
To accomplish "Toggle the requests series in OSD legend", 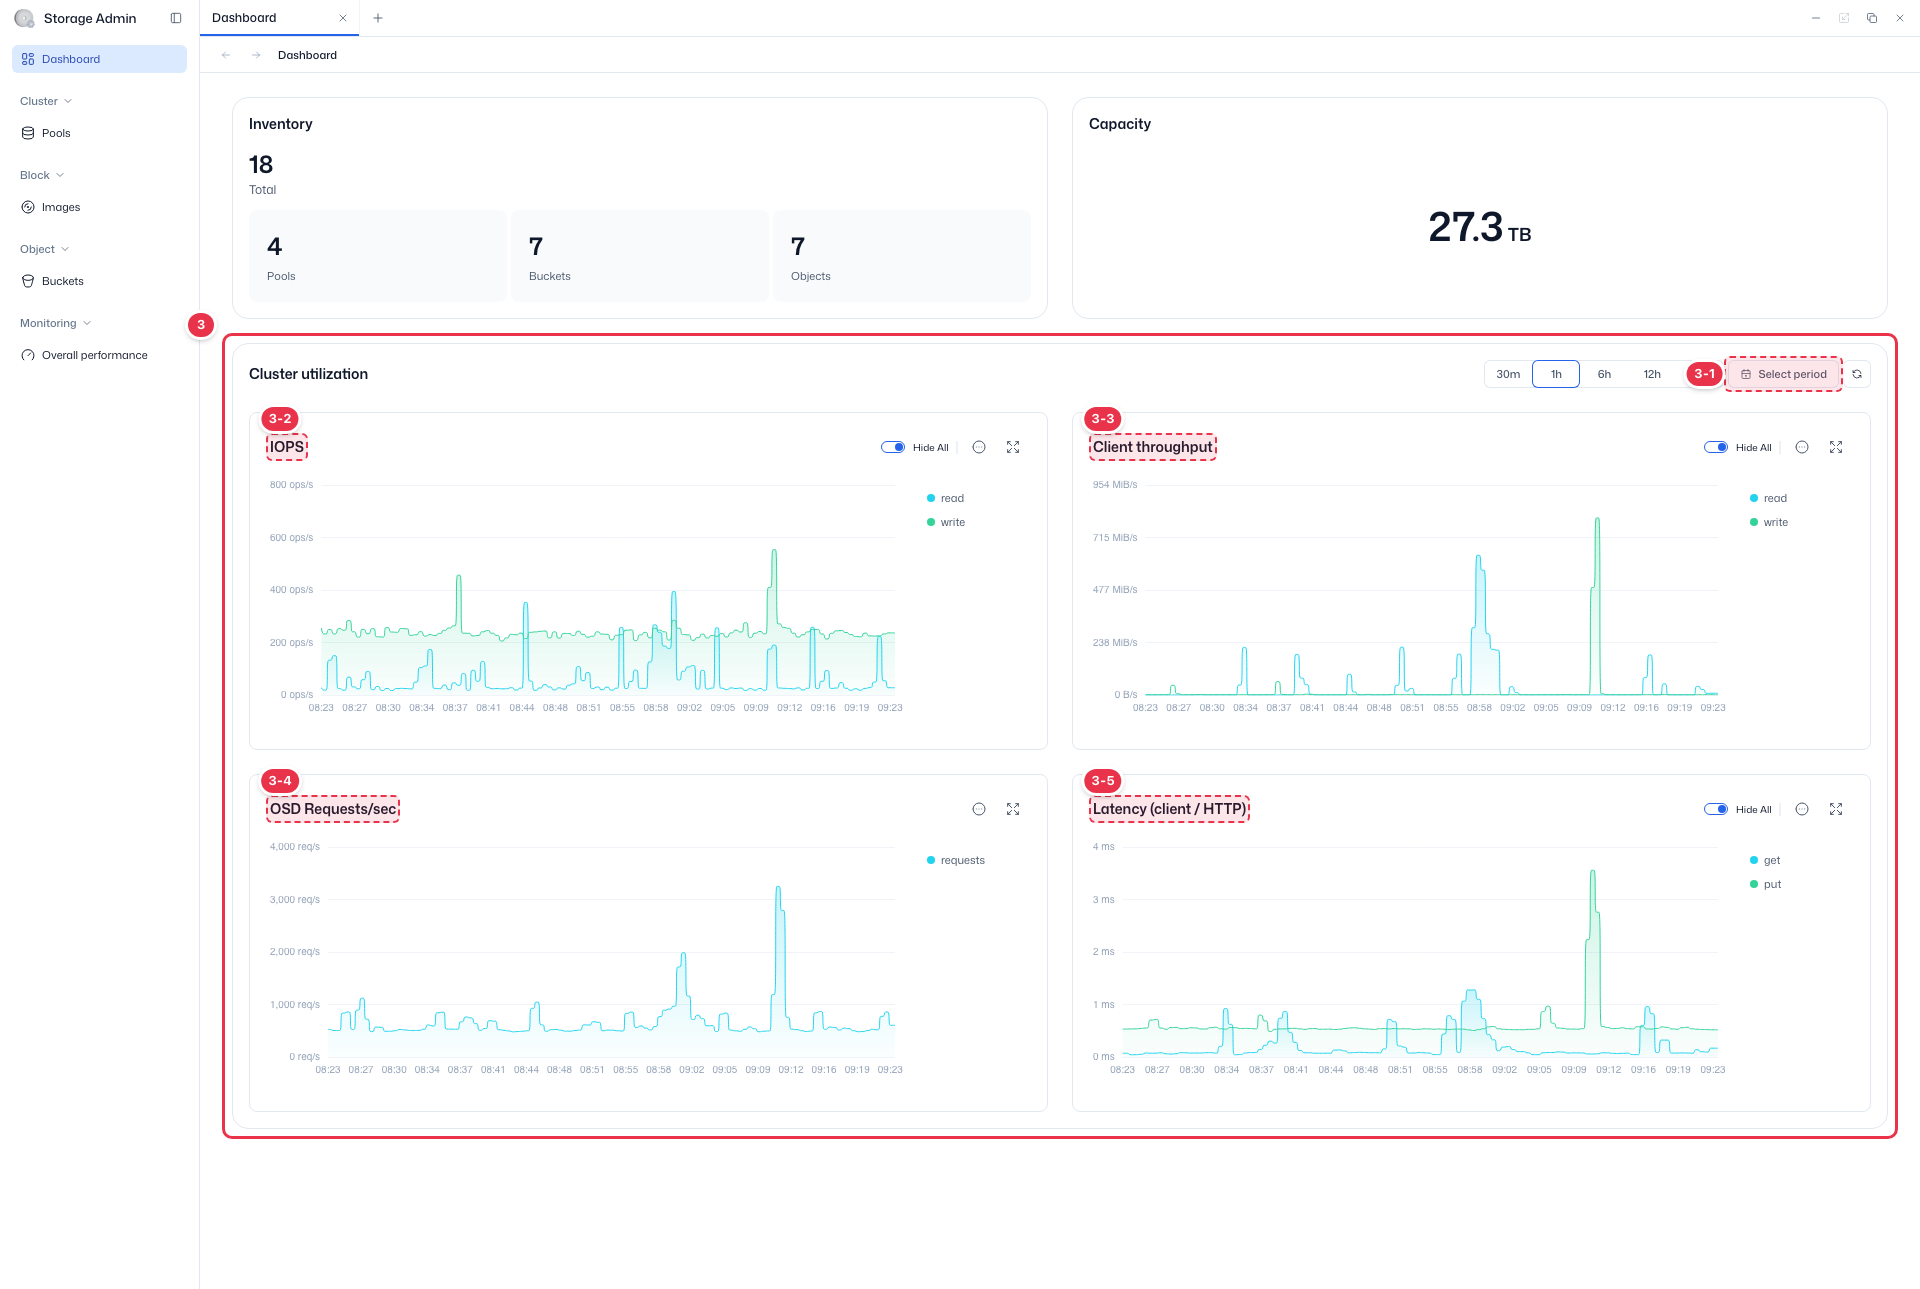I will [x=956, y=860].
